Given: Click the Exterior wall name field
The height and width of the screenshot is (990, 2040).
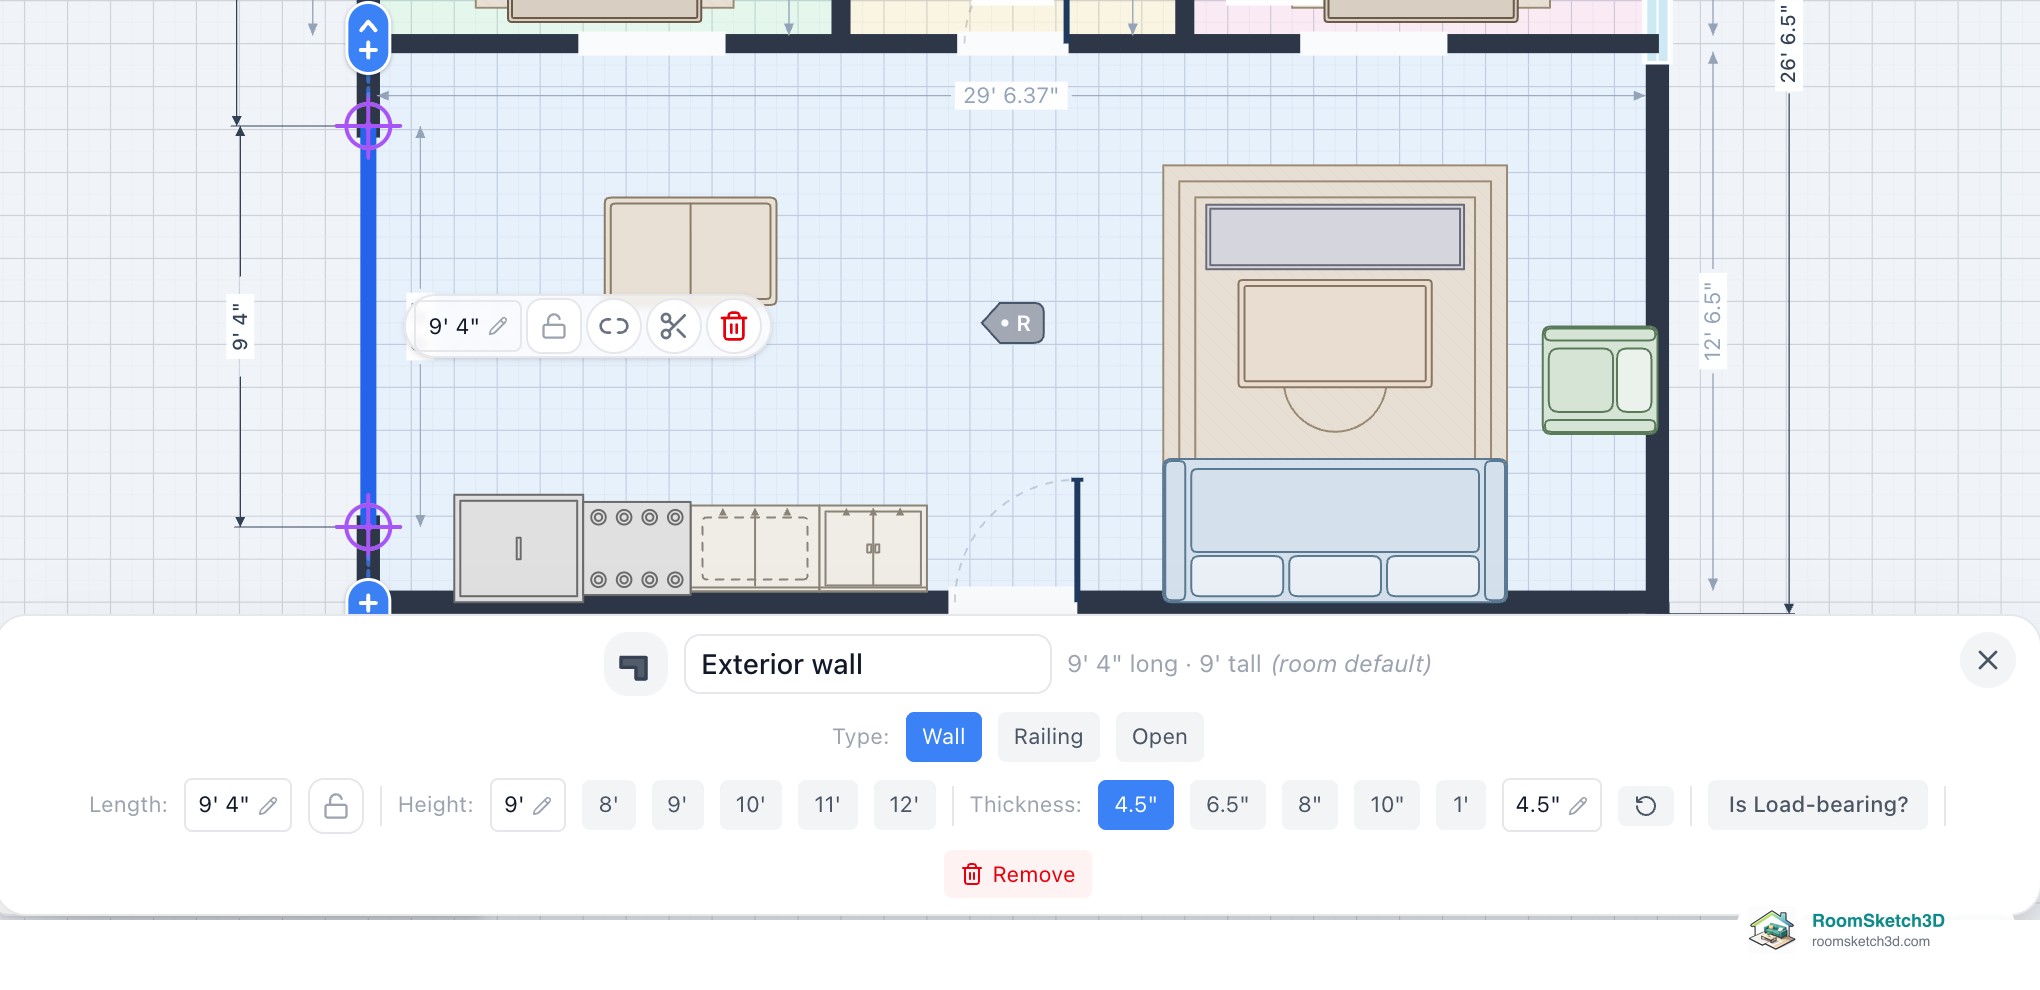Looking at the screenshot, I should click(x=867, y=664).
